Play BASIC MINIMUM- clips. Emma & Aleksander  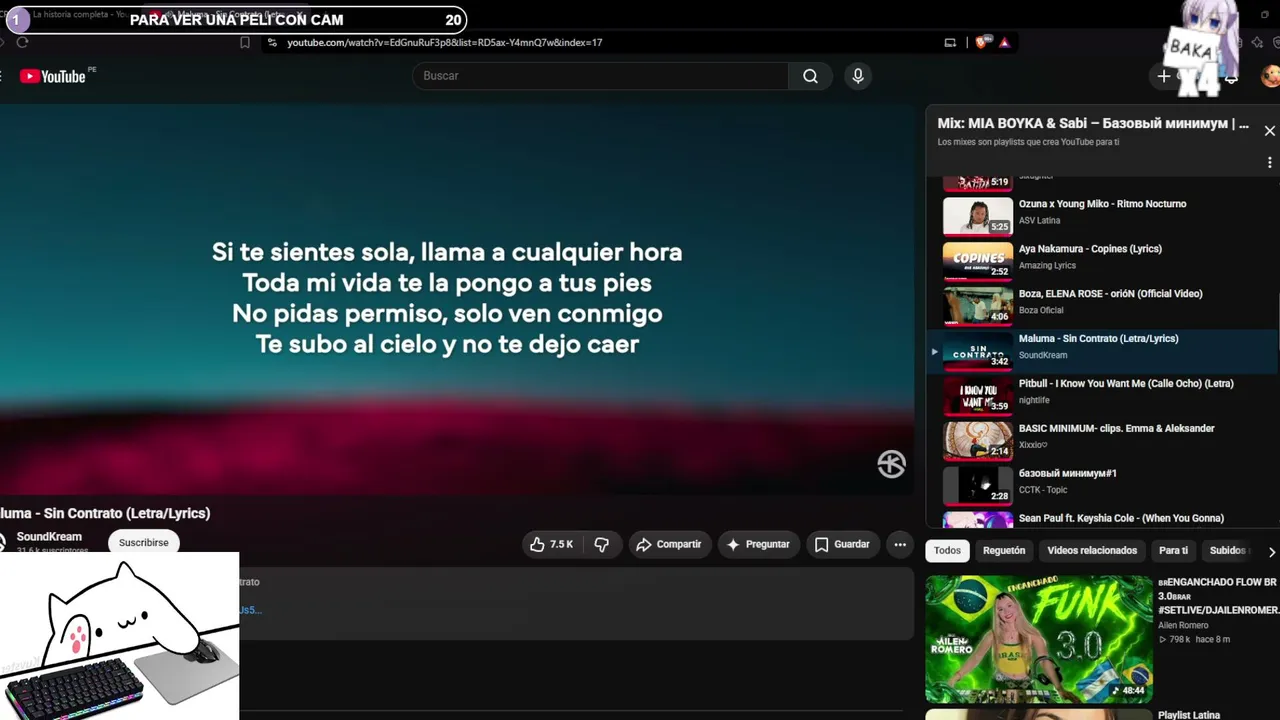click(1116, 429)
